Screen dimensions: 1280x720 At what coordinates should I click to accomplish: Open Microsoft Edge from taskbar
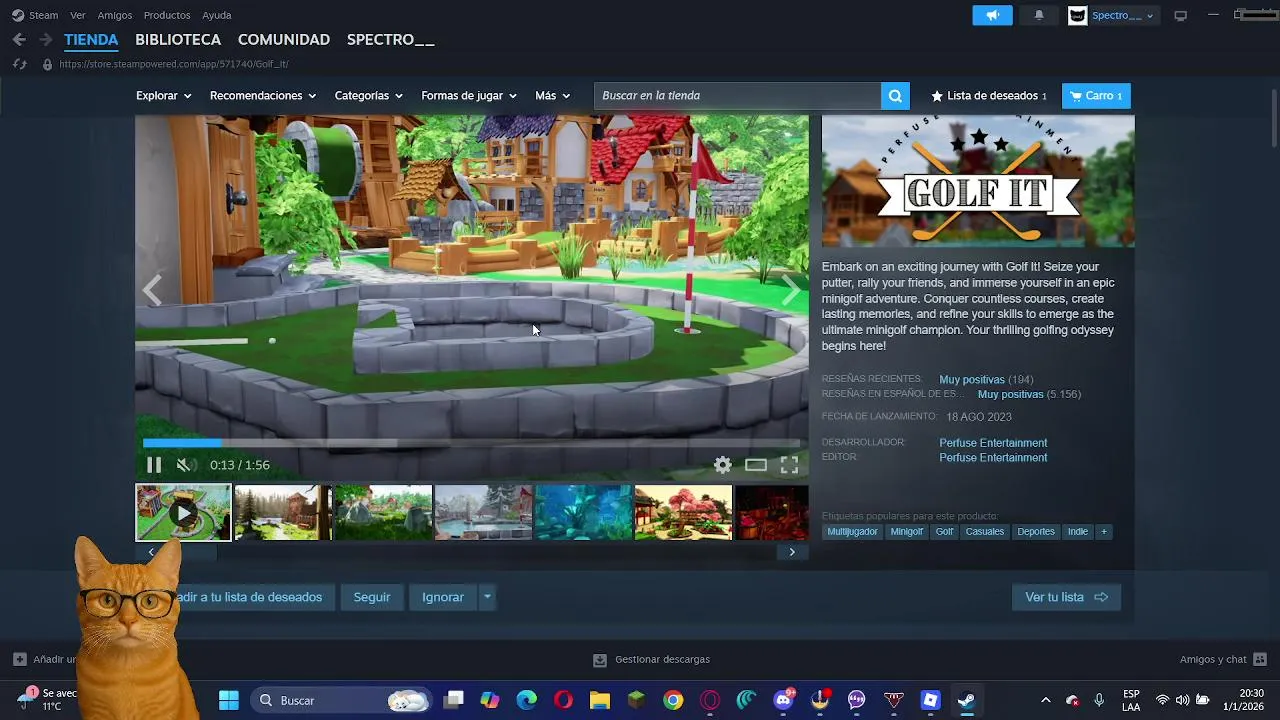(x=526, y=701)
